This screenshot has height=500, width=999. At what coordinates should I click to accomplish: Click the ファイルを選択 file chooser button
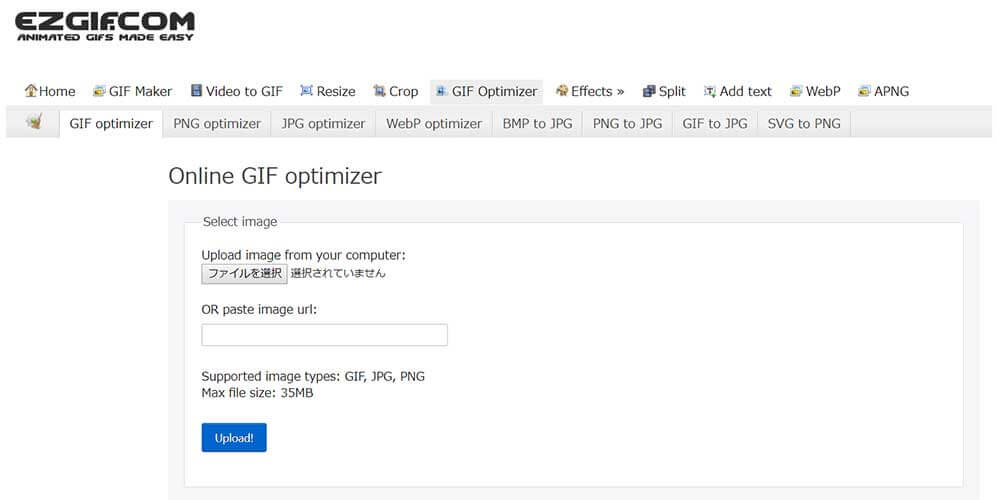point(244,273)
